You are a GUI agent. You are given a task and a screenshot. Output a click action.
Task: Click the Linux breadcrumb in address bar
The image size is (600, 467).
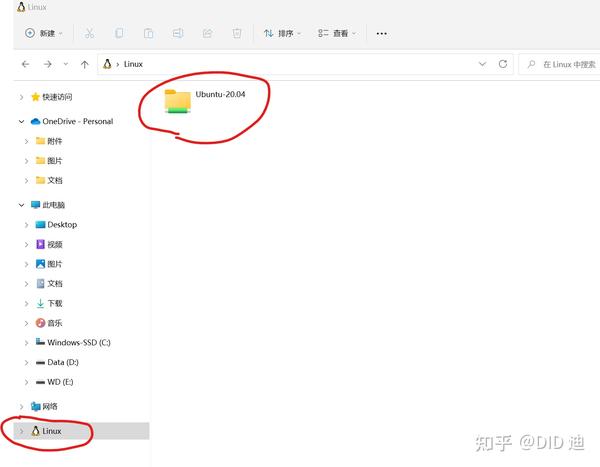133,64
